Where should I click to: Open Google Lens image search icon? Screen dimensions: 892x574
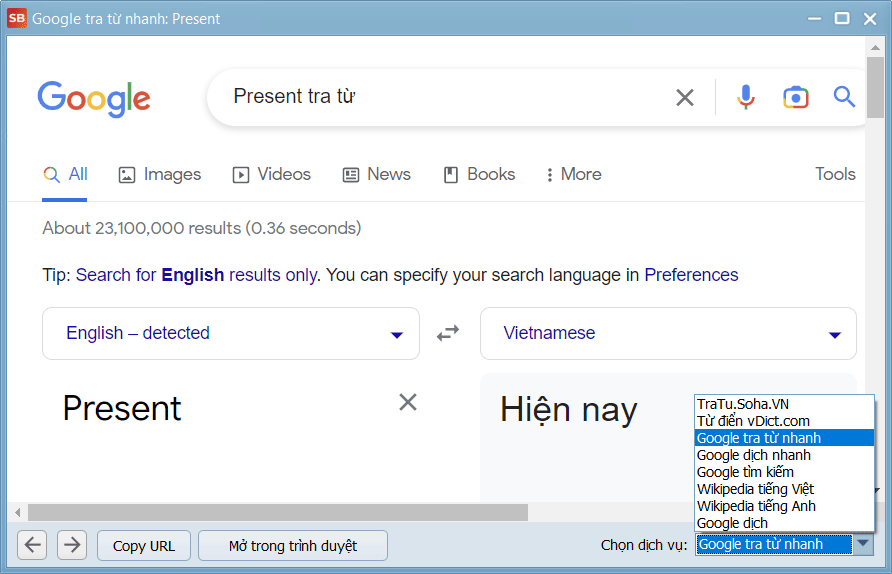(x=795, y=97)
